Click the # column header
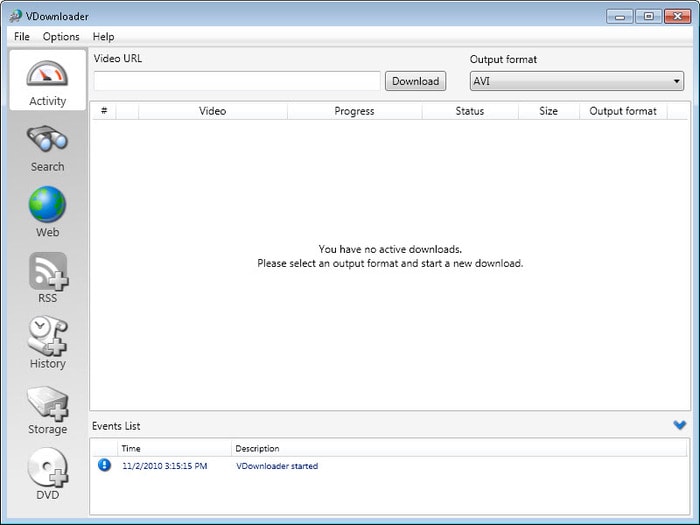Screen dimensions: 700x525 coord(104,111)
